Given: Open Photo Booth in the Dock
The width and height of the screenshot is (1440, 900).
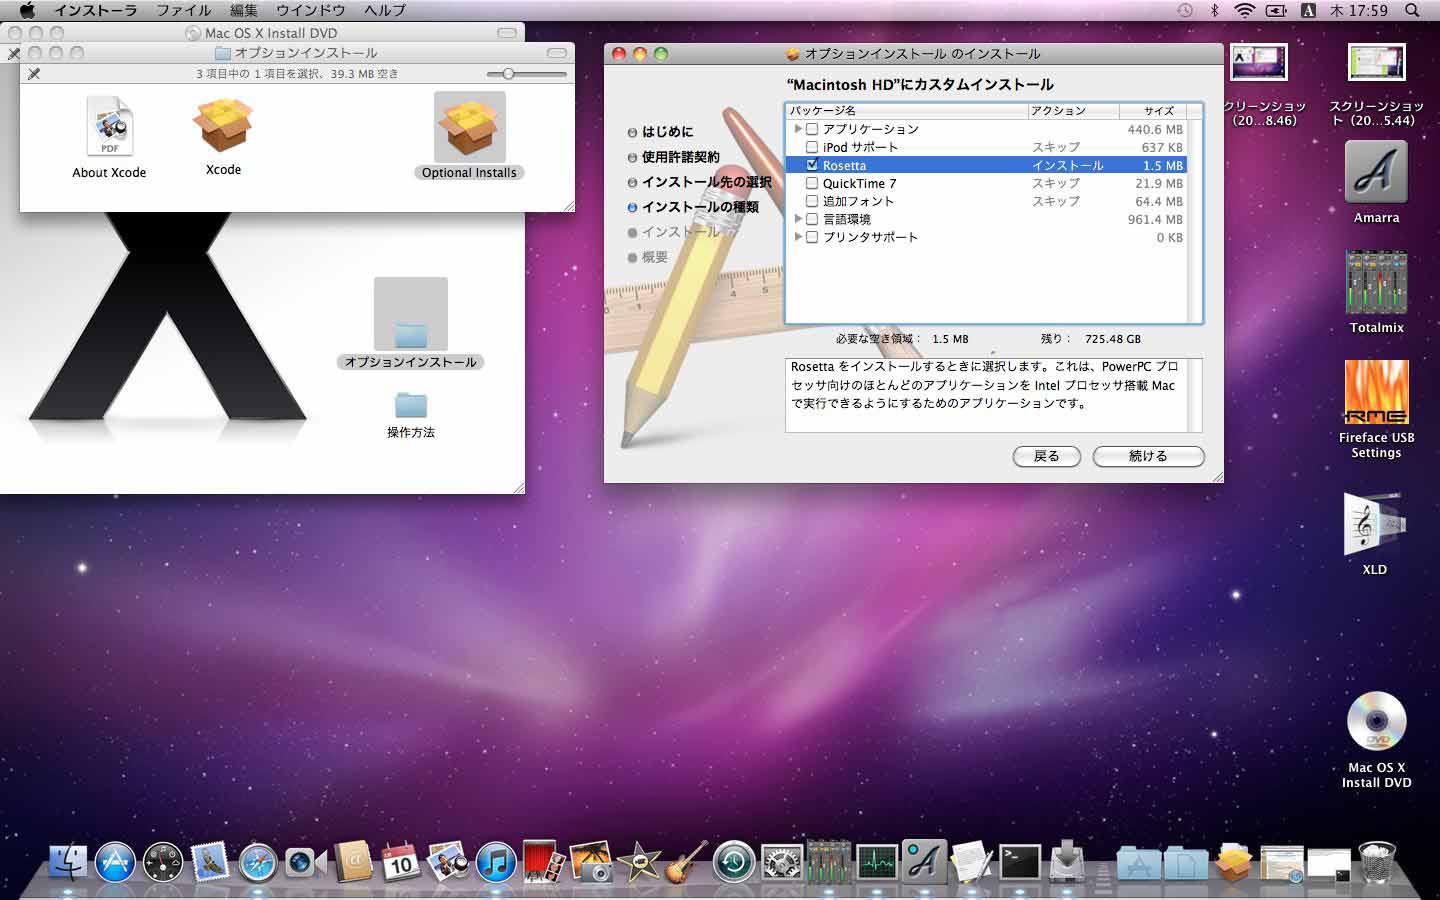Looking at the screenshot, I should point(543,861).
